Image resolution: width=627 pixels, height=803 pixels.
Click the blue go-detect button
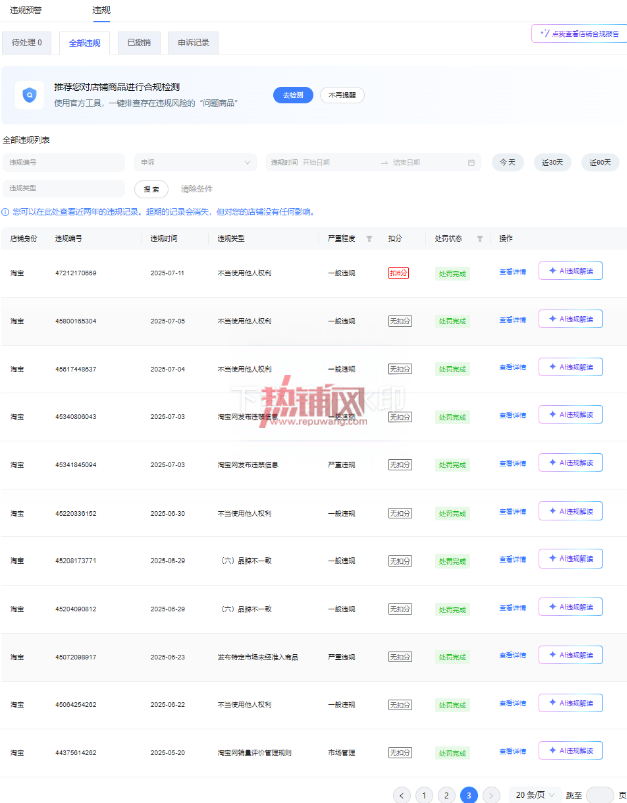(x=292, y=95)
